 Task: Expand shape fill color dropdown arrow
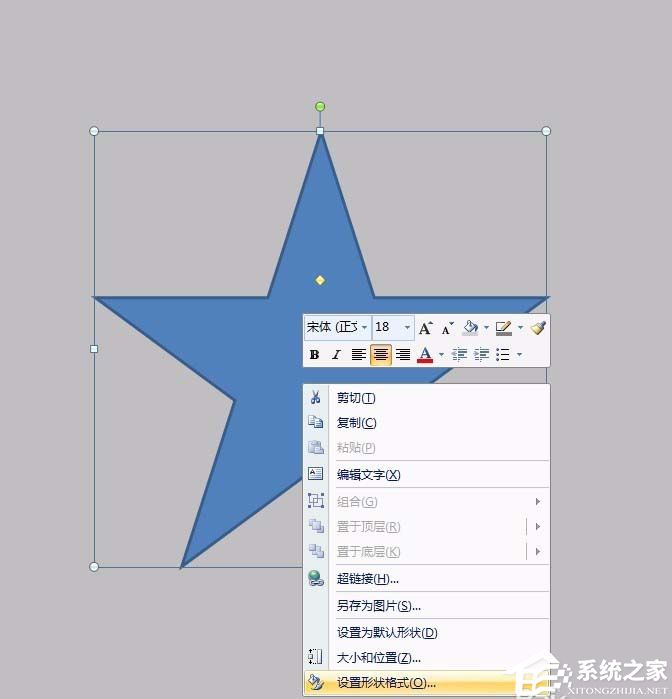tap(486, 328)
